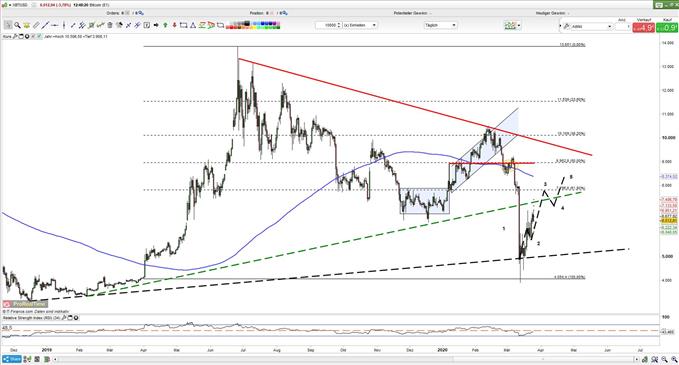Open Kurs settings wrench icon
The height and width of the screenshot is (365, 679).
15,36
